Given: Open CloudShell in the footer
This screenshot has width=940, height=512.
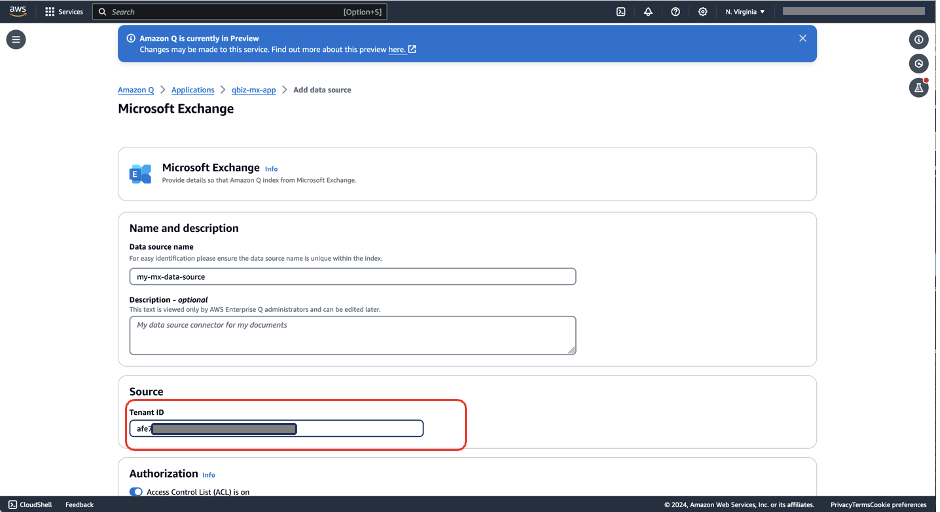Looking at the screenshot, I should [x=30, y=505].
